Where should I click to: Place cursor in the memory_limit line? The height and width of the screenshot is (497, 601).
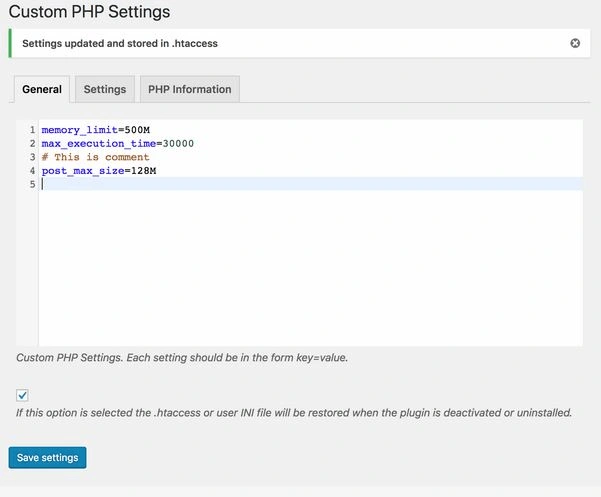(95, 130)
